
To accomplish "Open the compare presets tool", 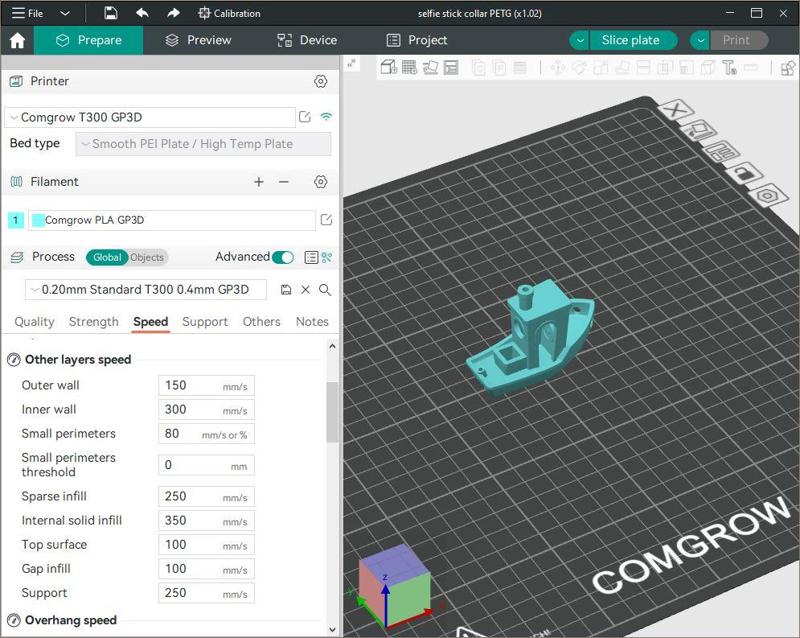I will [x=327, y=257].
